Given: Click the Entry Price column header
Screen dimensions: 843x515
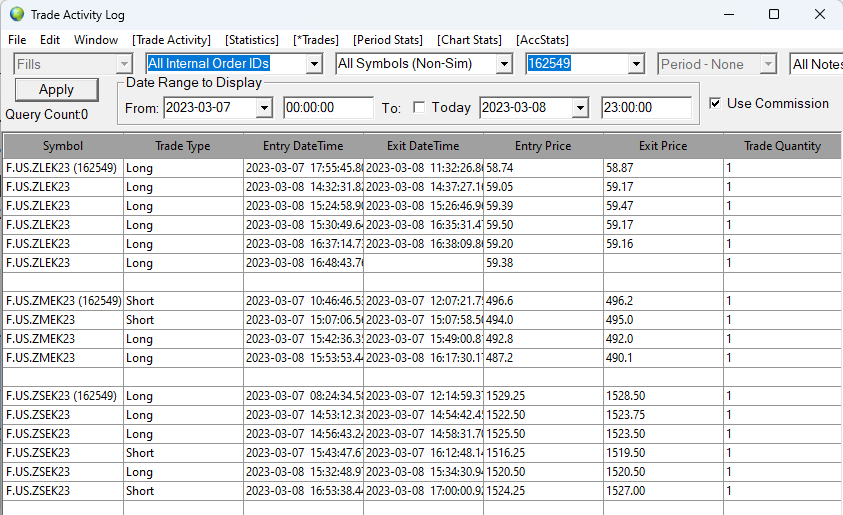Looking at the screenshot, I should [543, 146].
